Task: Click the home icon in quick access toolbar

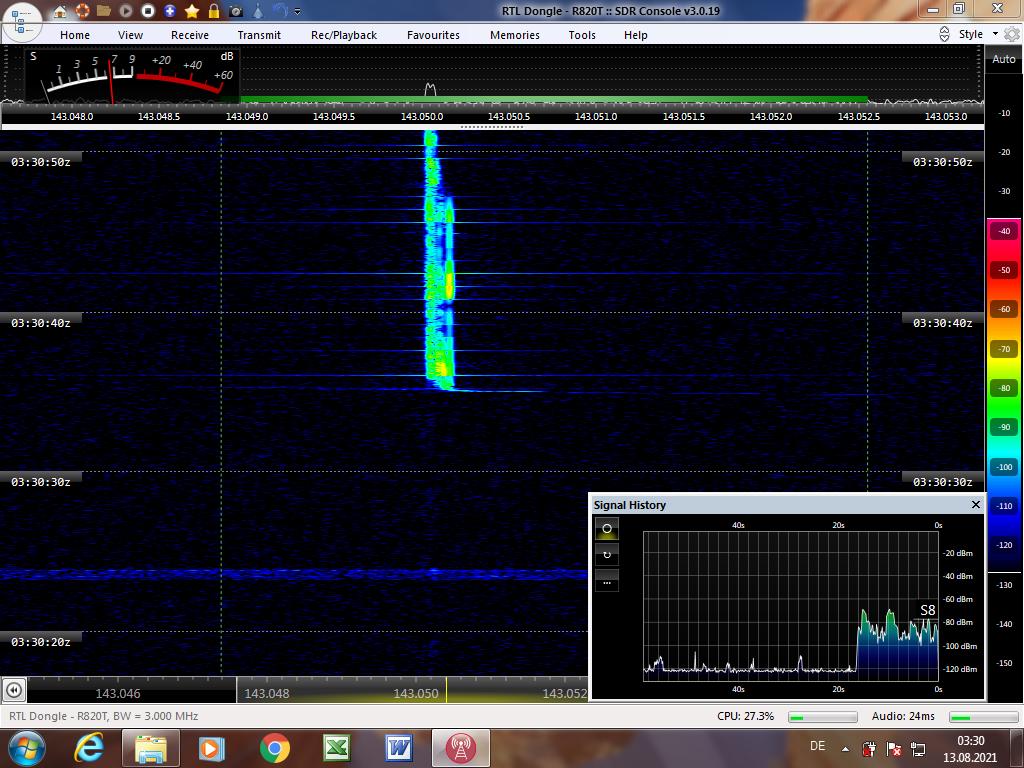Action: (59, 11)
